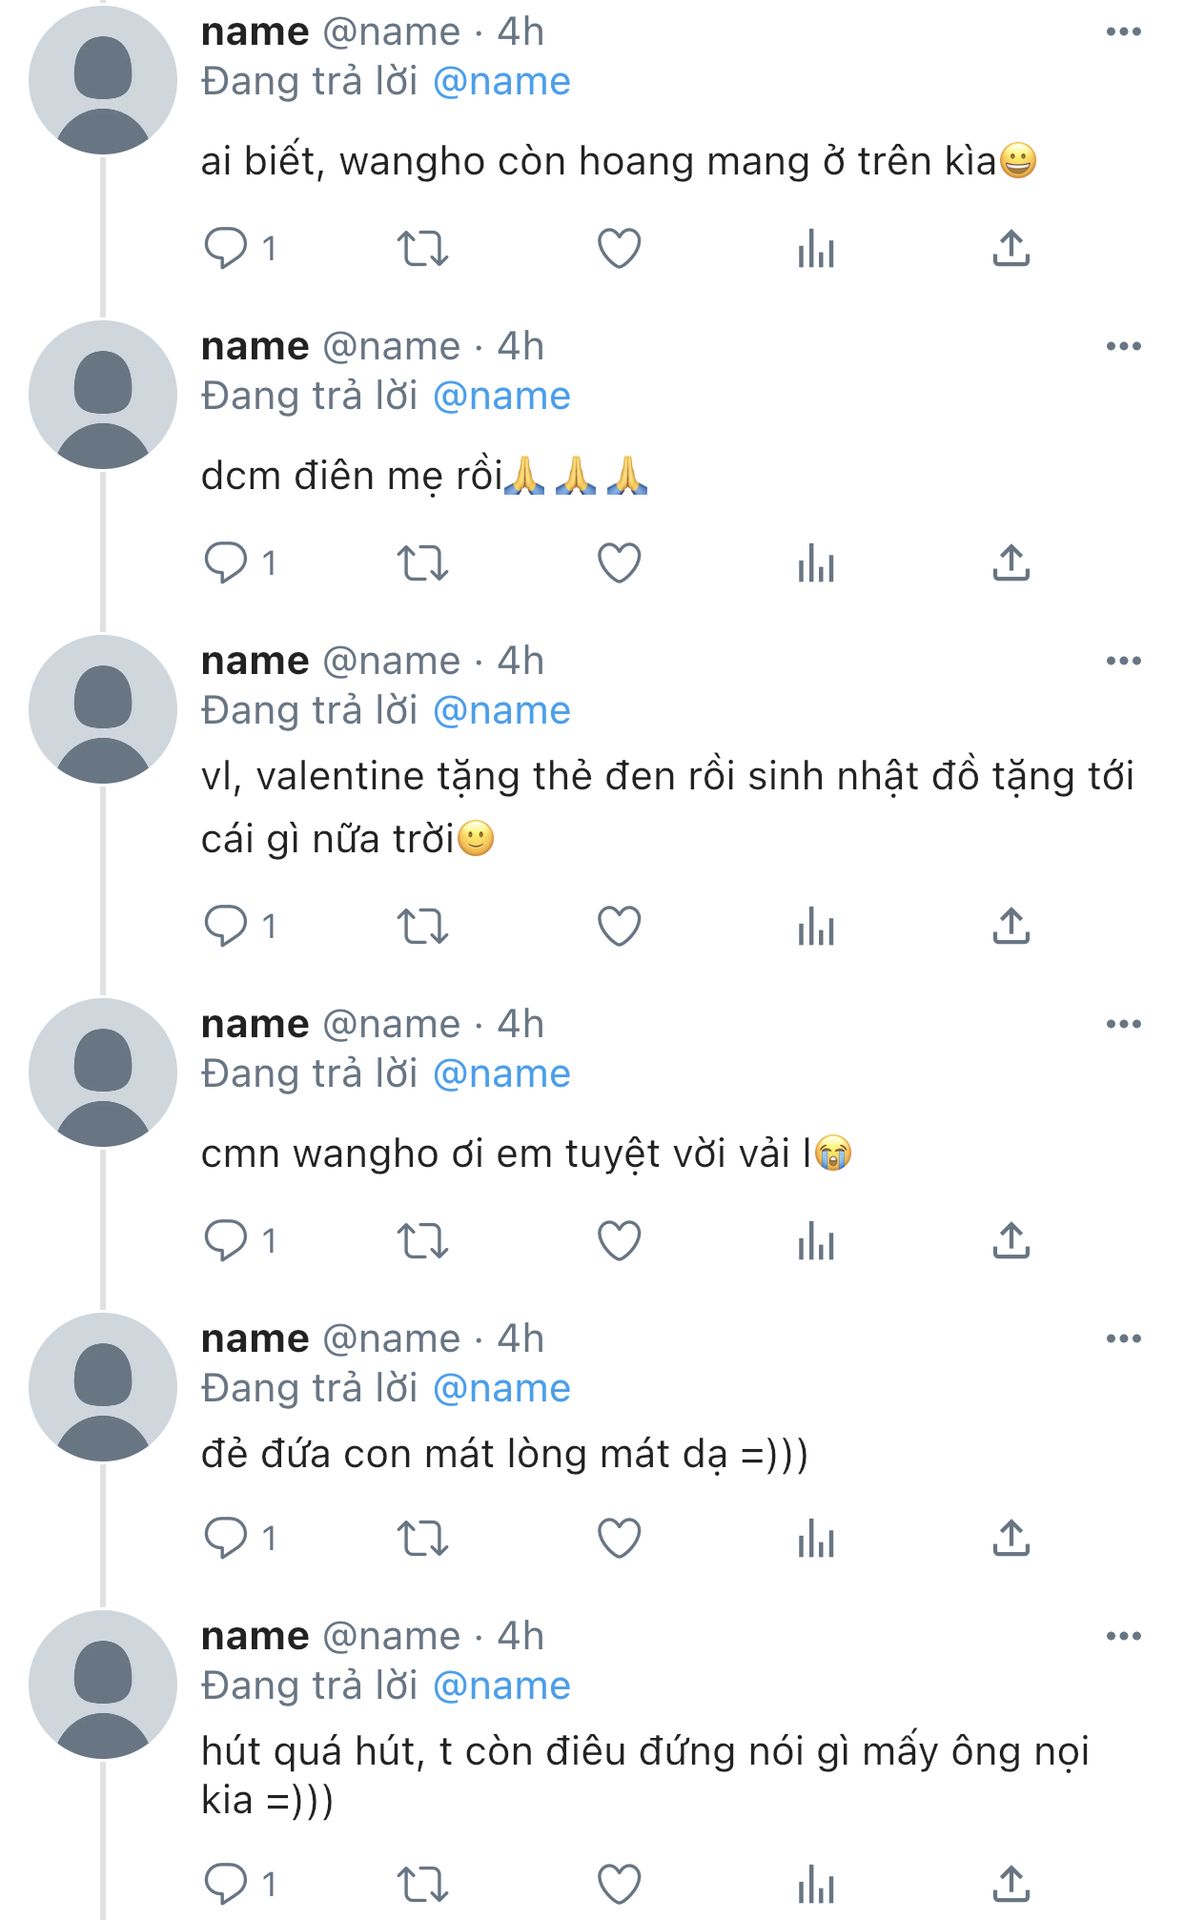Reply to the 'ai biết, wangho' tweet
Screen dimensions: 1184x1920
click(x=226, y=248)
